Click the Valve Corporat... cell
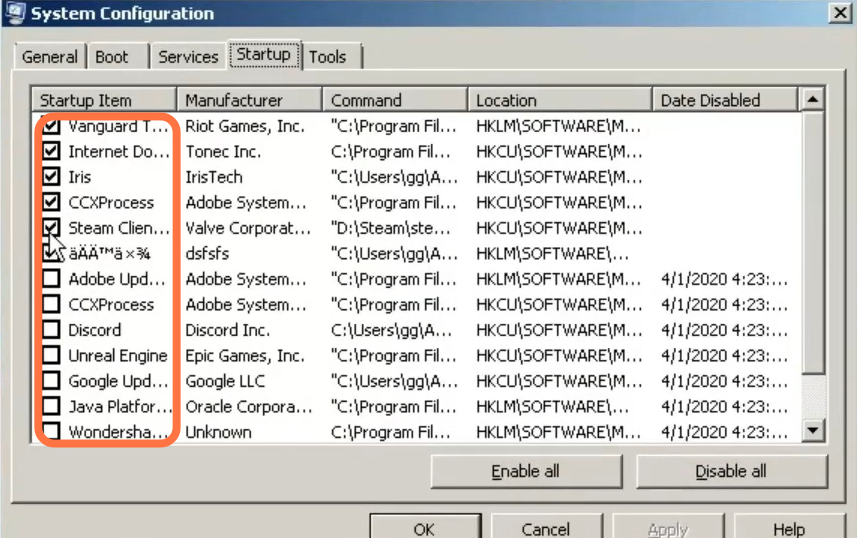 248,228
